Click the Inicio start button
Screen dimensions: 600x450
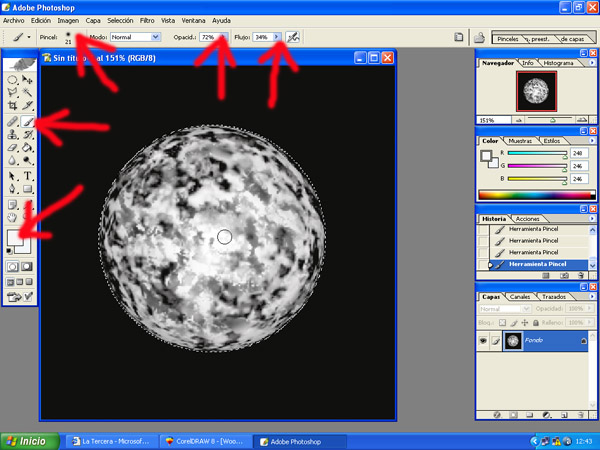pyautogui.click(x=30, y=441)
